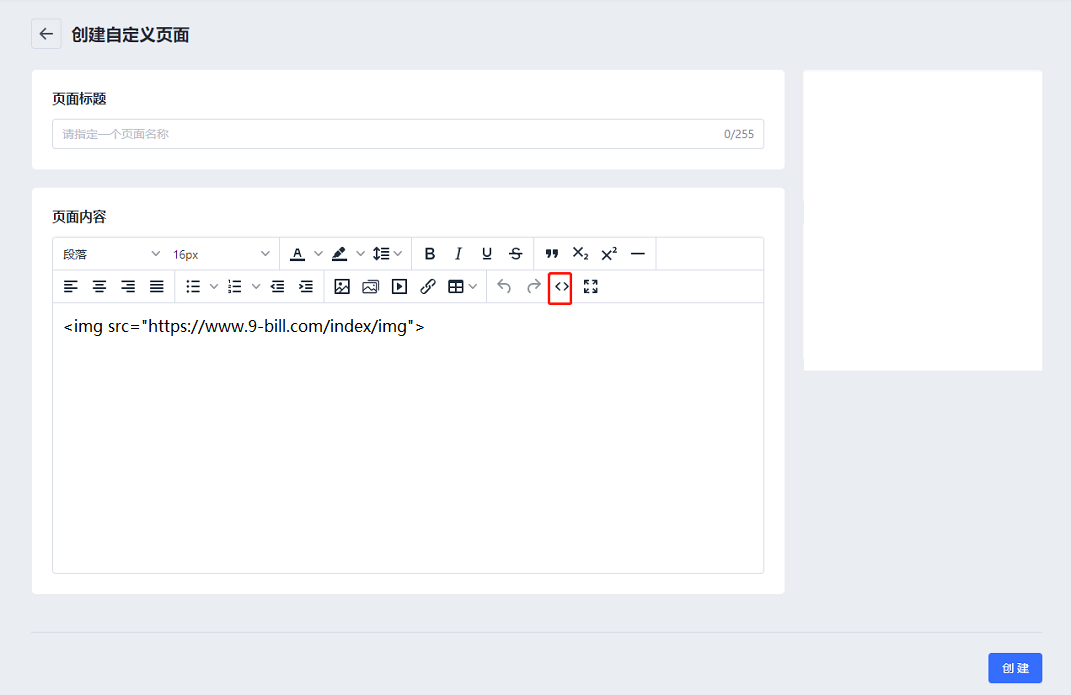Screen dimensions: 1071x695
Task: Enter fullscreen editor mode
Action: tap(590, 287)
